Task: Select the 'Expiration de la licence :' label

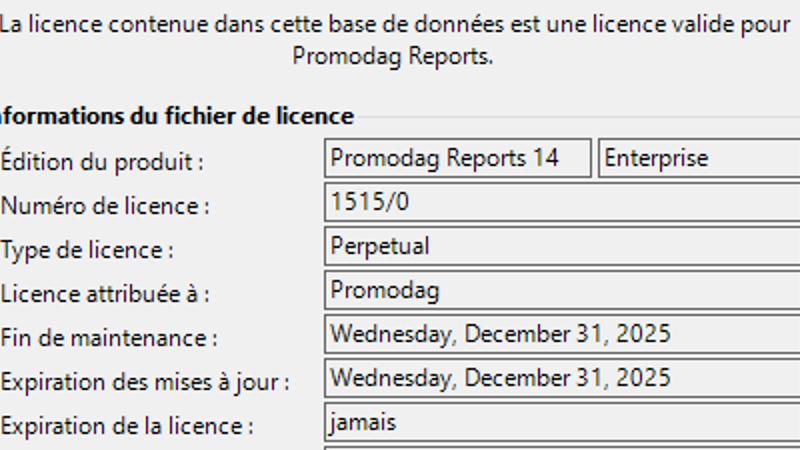Action: pos(126,426)
